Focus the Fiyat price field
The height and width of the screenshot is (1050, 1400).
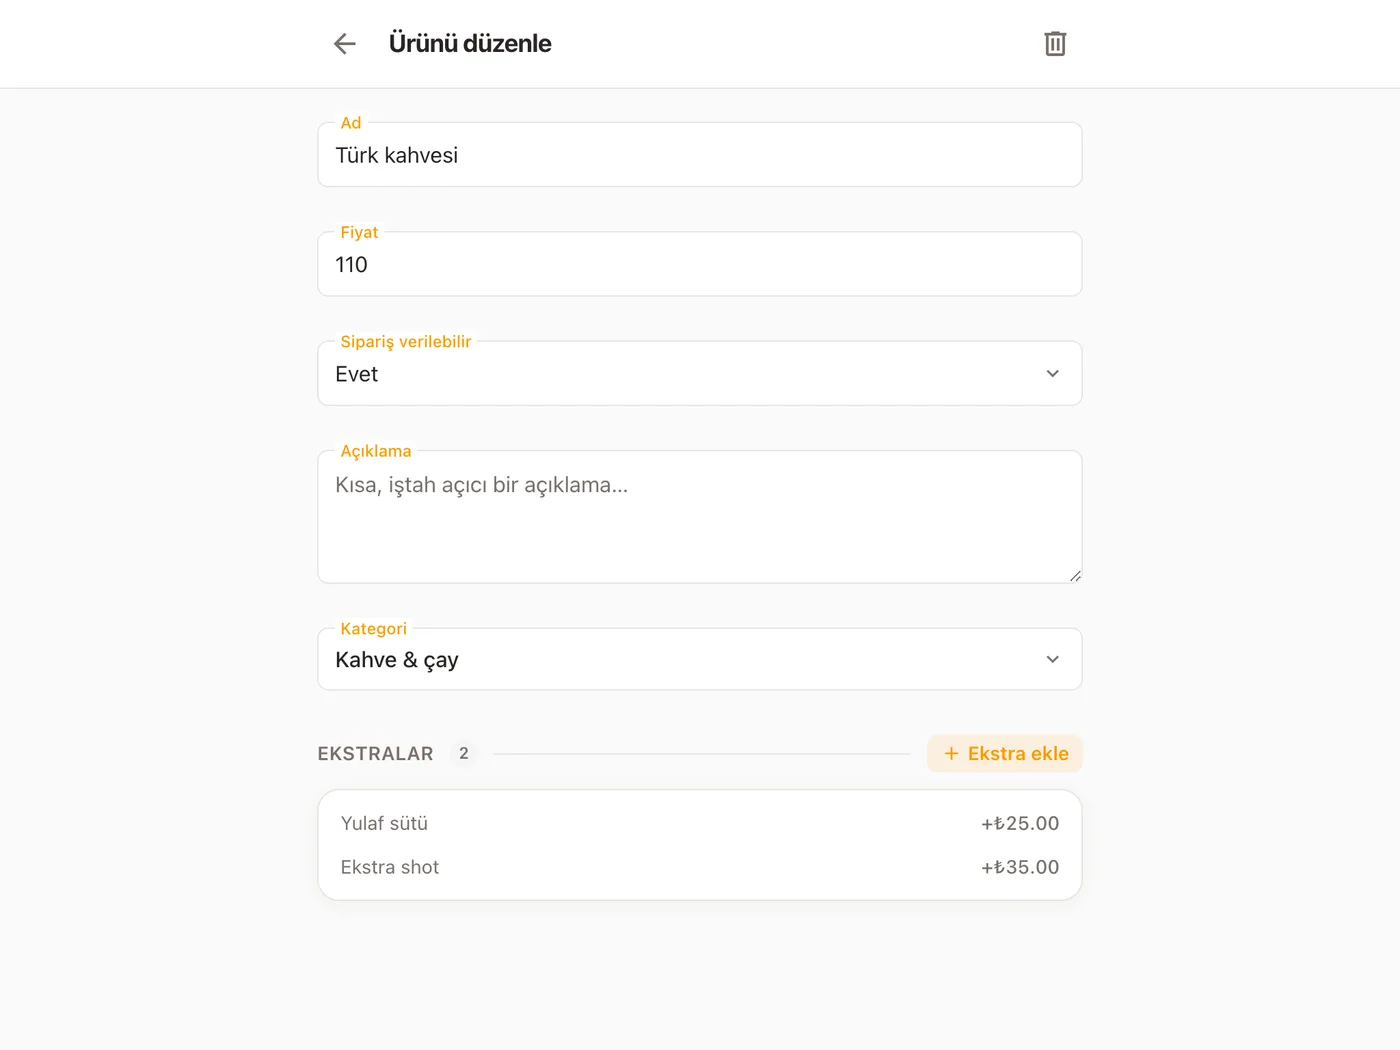click(x=700, y=264)
